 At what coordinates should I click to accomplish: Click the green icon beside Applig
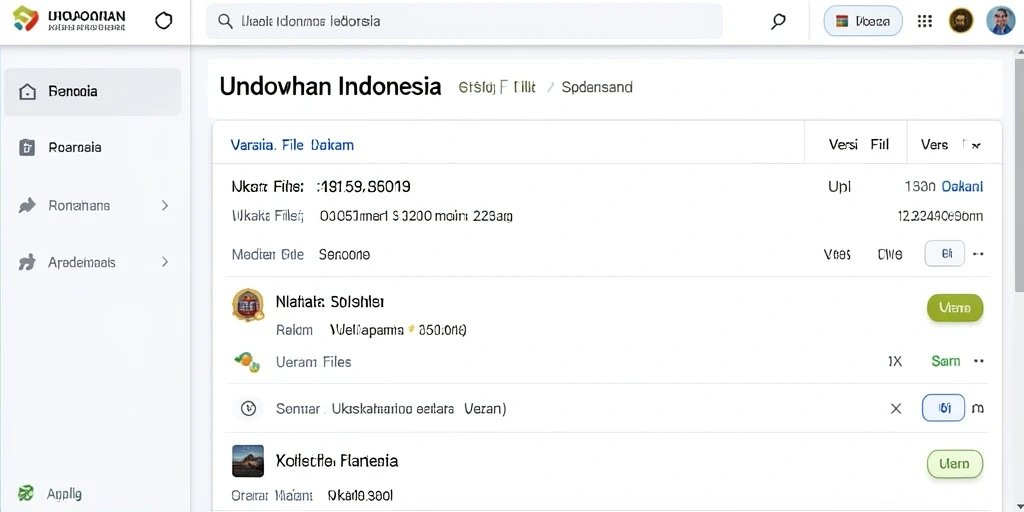26,494
